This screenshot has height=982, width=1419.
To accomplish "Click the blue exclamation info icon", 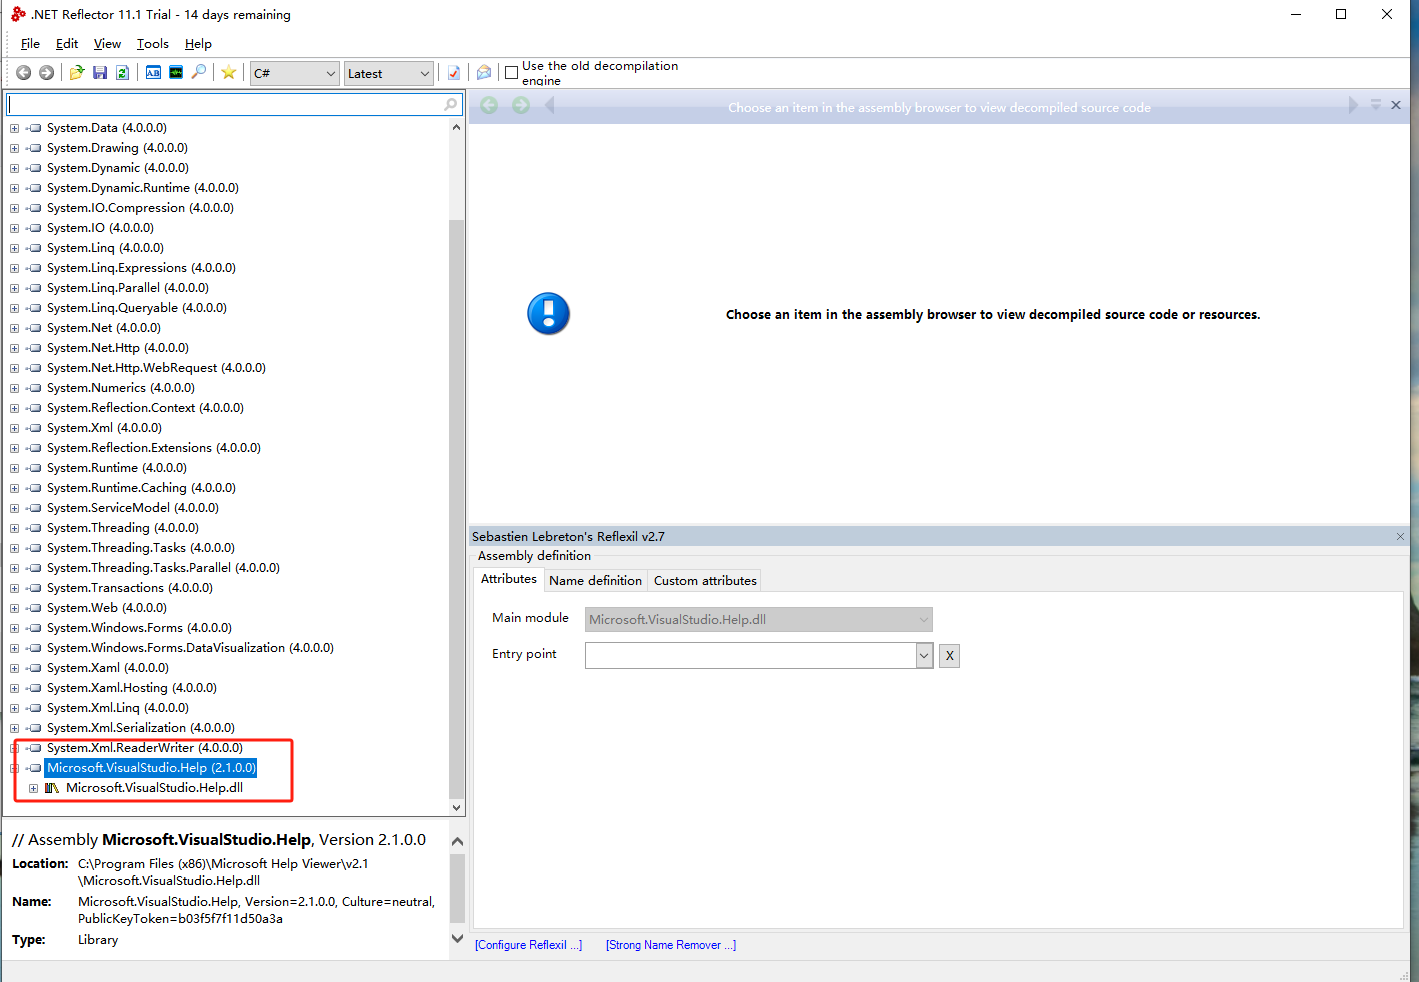I will click(548, 314).
